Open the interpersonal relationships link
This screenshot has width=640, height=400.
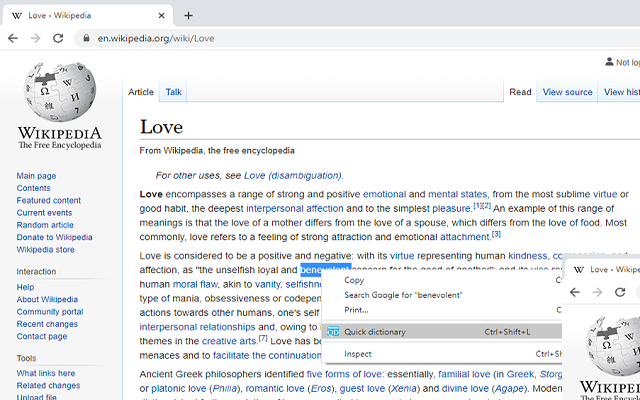coord(197,327)
